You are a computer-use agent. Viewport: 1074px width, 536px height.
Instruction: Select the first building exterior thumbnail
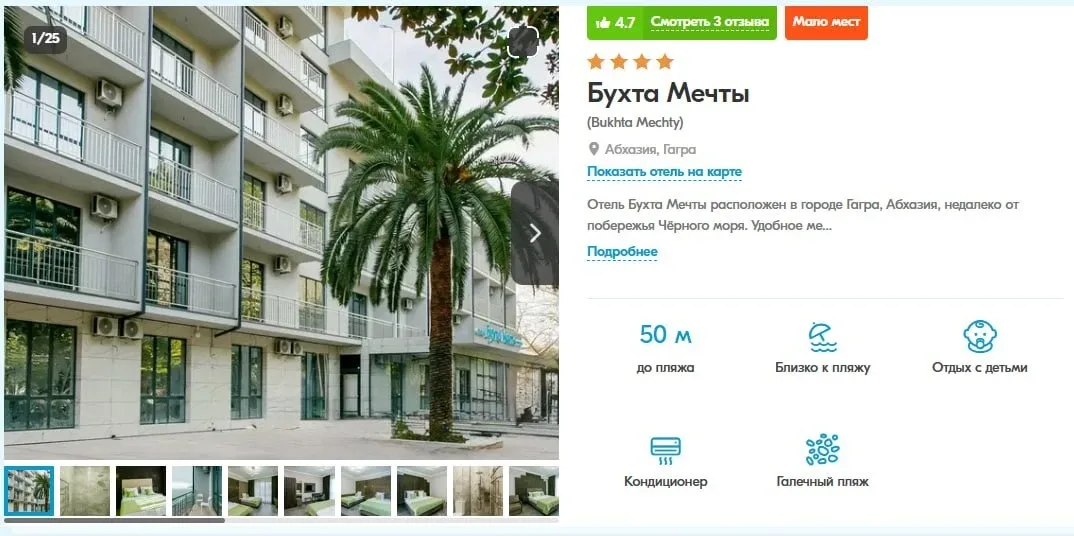pyautogui.click(x=29, y=491)
